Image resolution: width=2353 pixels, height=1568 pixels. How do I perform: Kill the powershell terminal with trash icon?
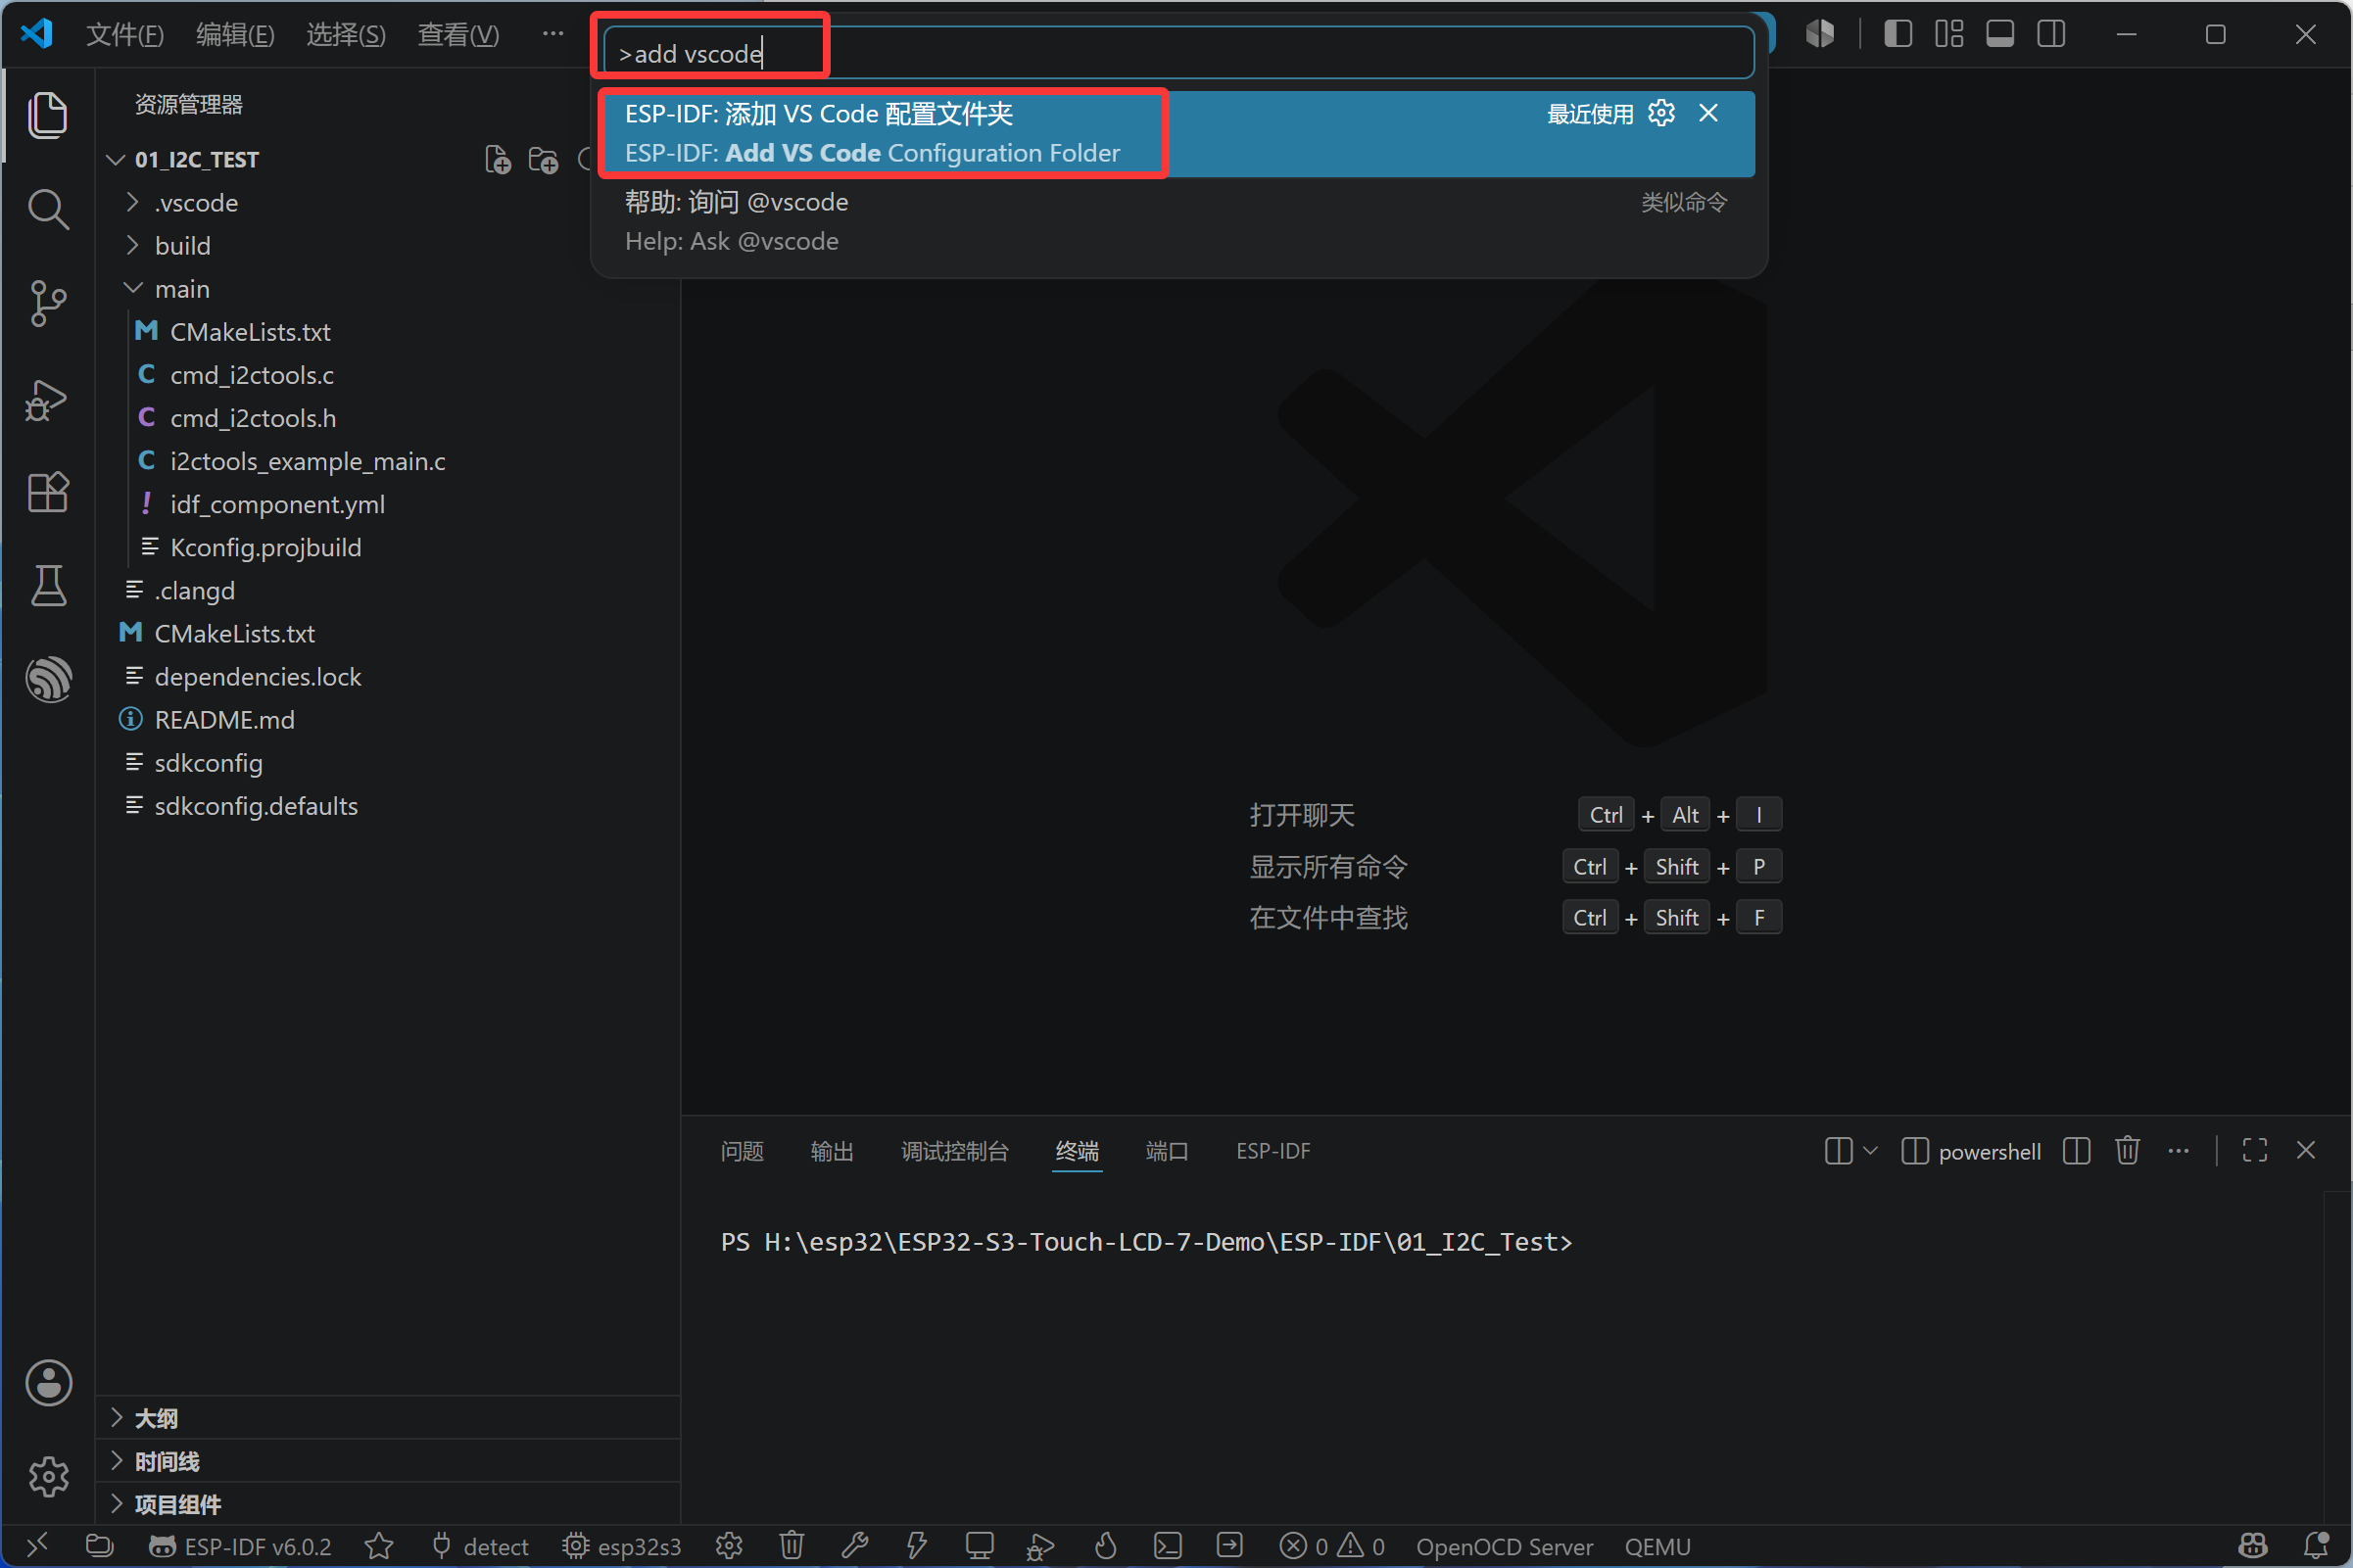pos(2128,1150)
